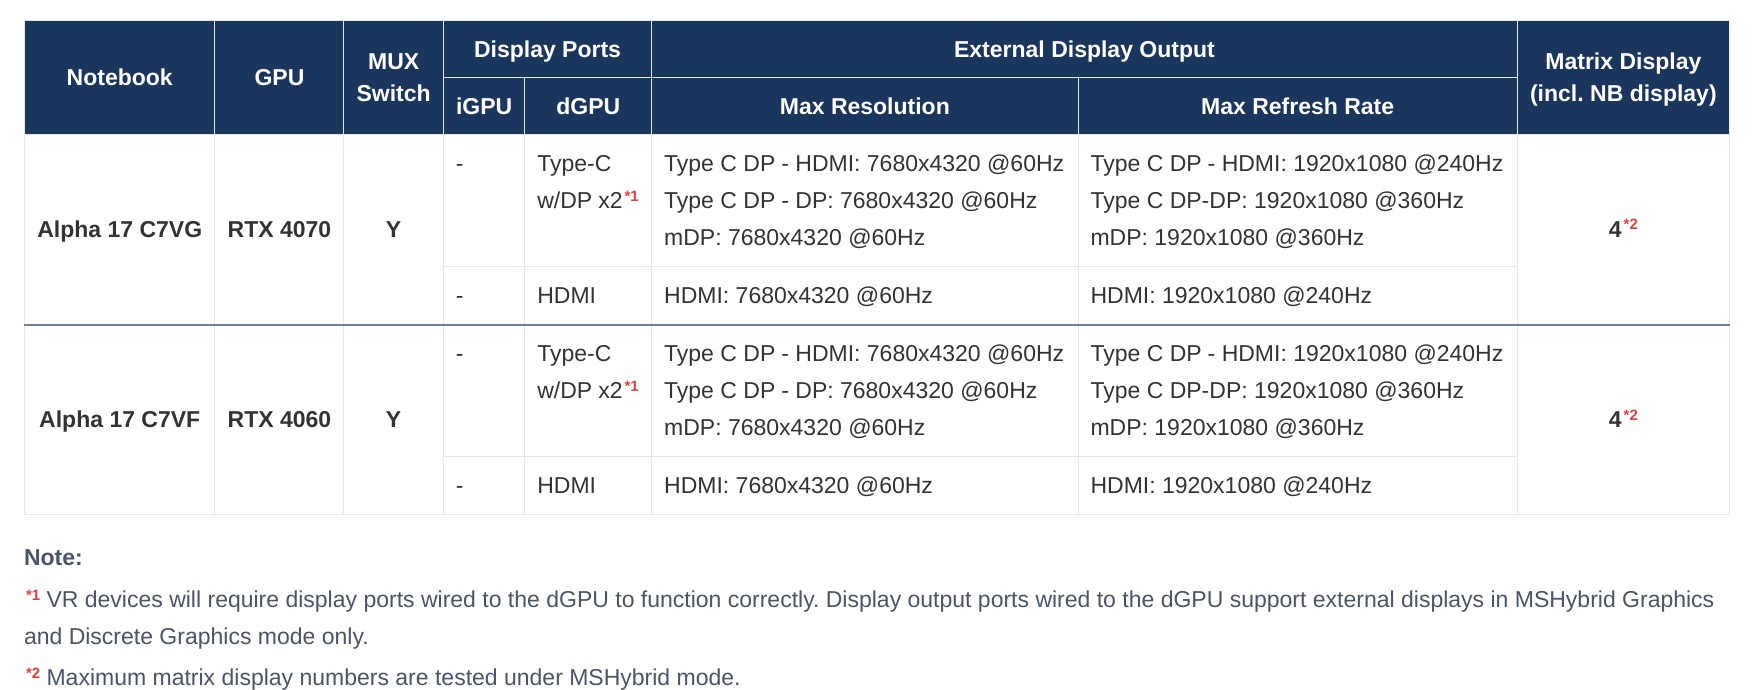
Task: Click the GPU column header
Action: [279, 77]
